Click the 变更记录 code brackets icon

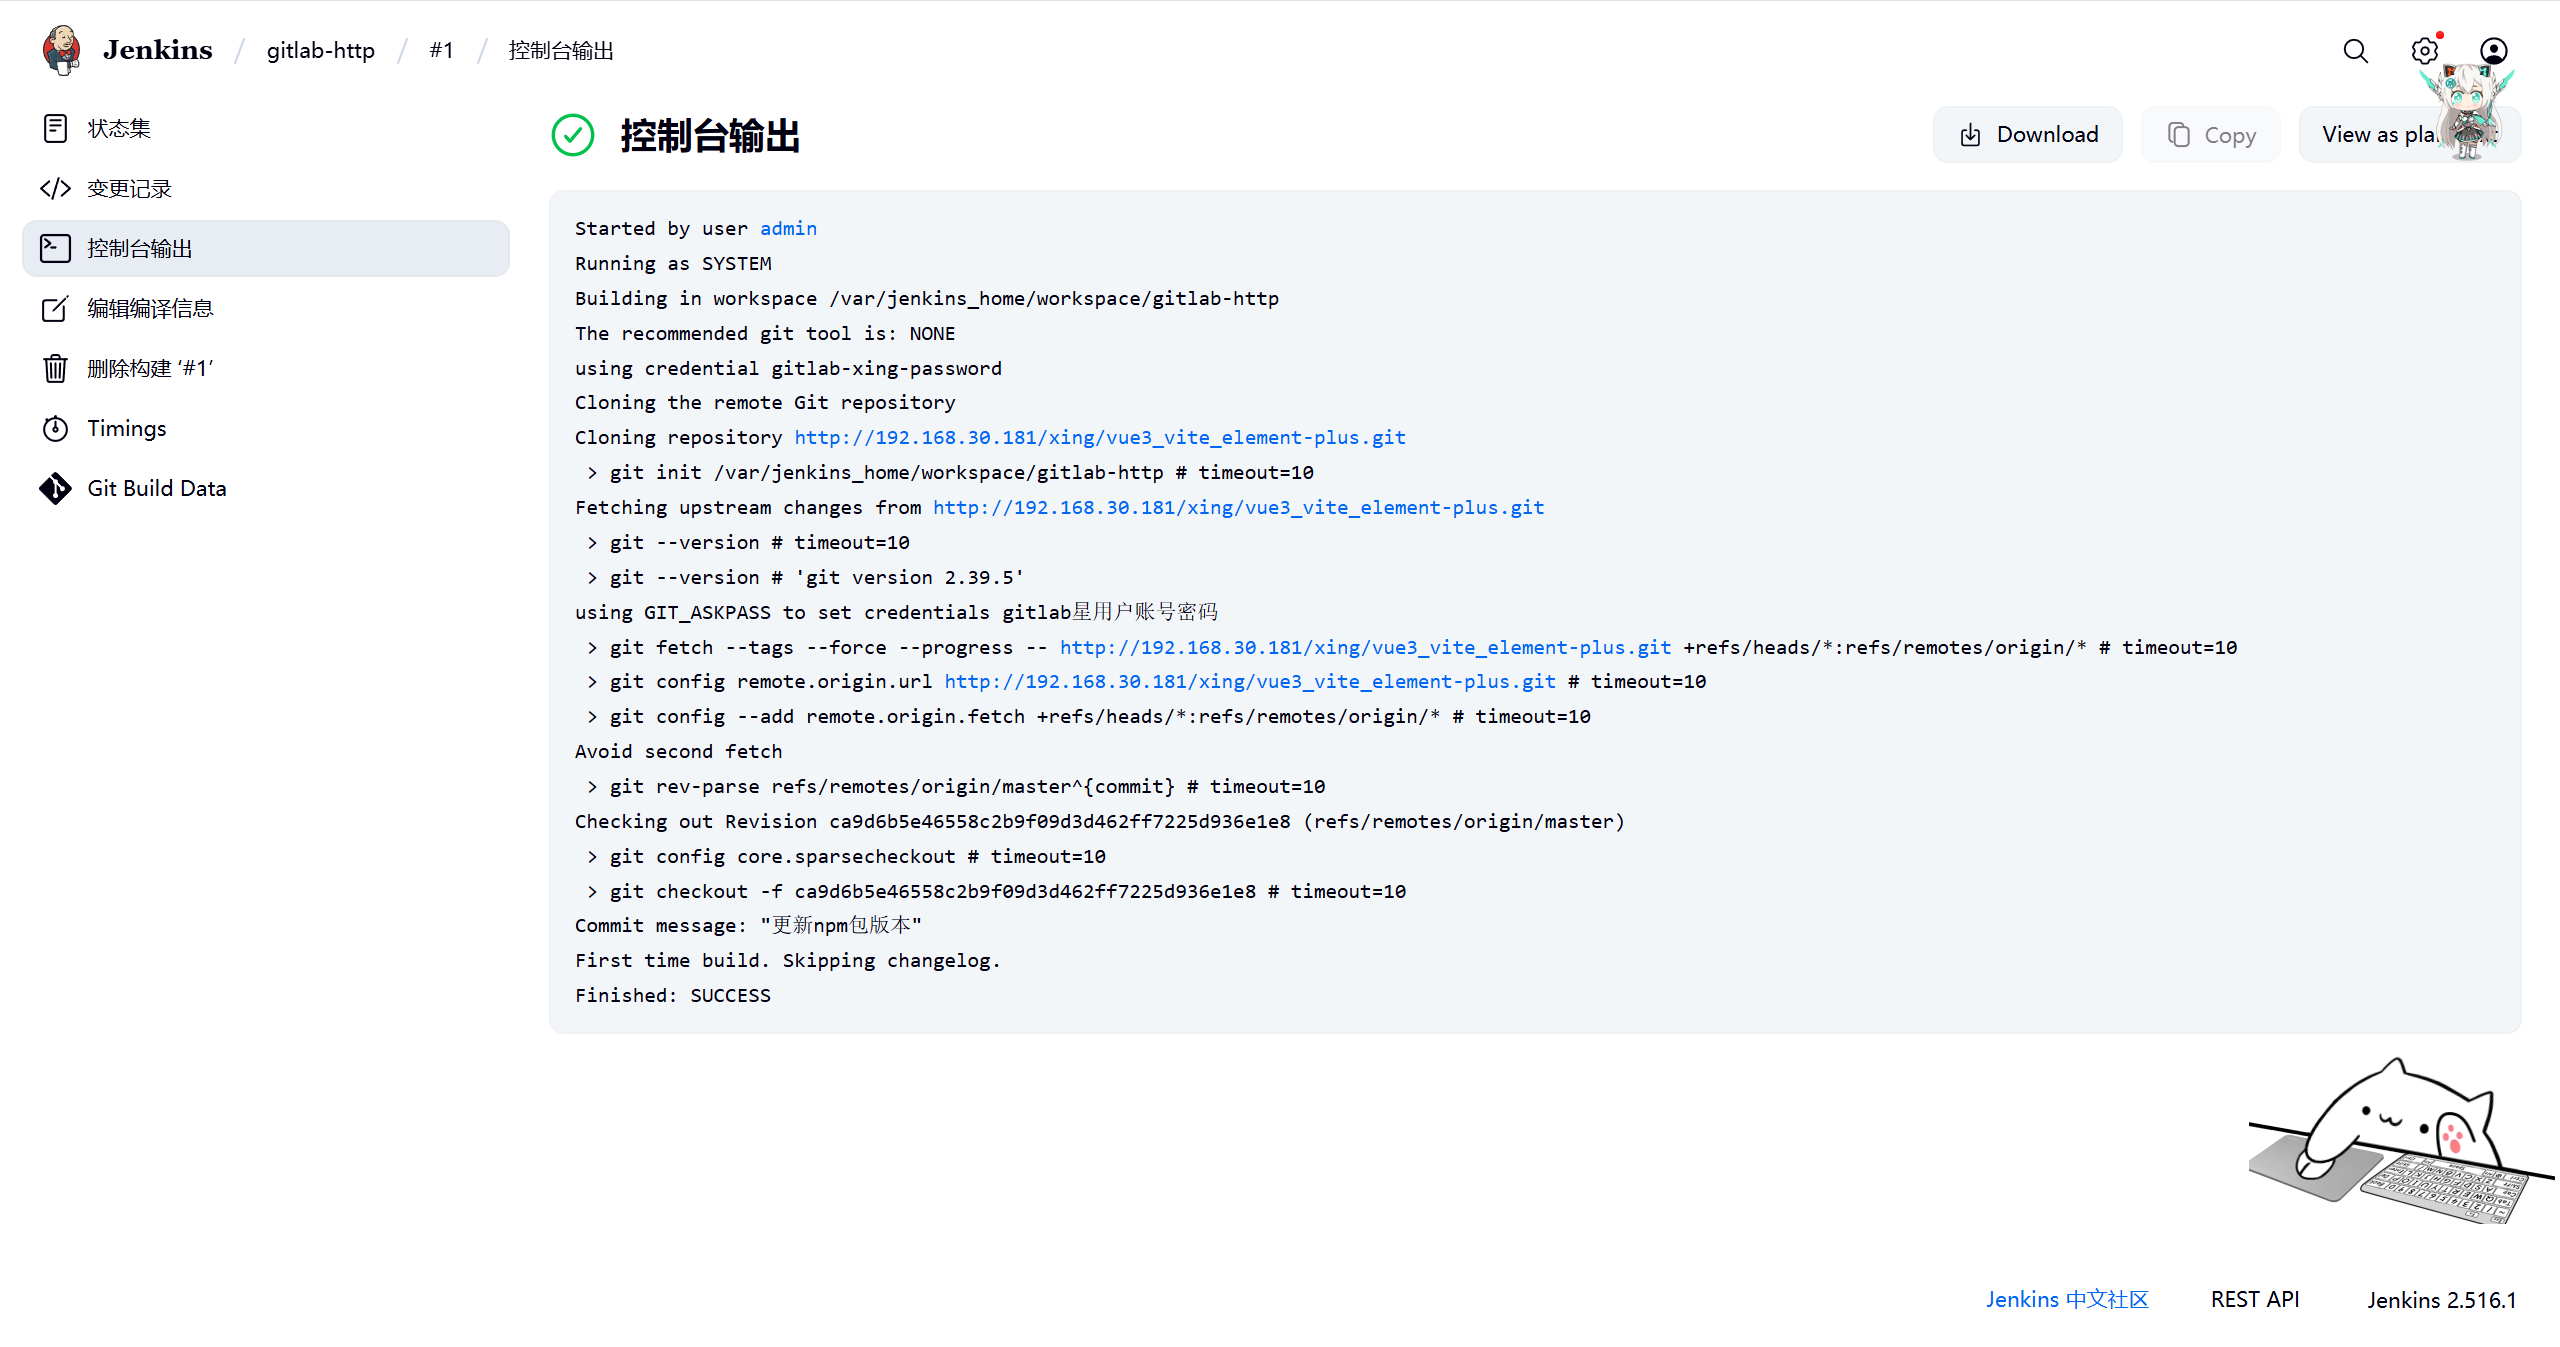pos(56,188)
